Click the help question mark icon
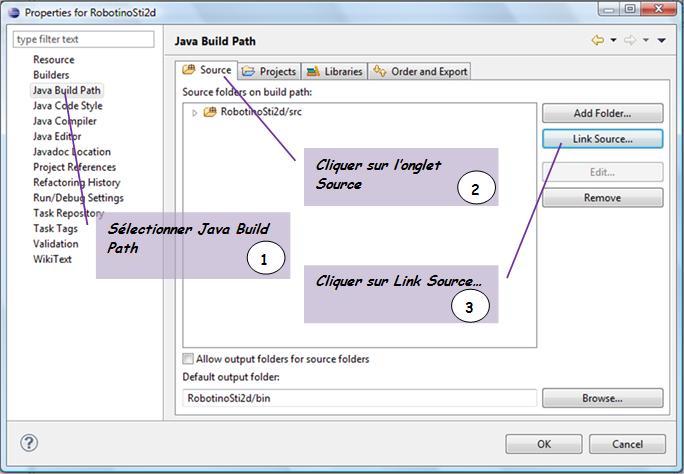Screen dimensions: 684x474 coord(30,443)
